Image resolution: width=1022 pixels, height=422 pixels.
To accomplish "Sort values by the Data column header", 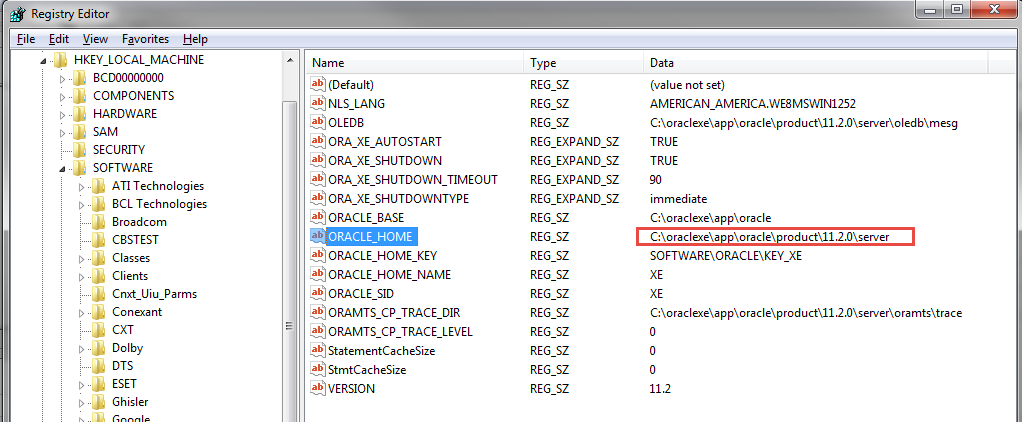I will pos(815,63).
